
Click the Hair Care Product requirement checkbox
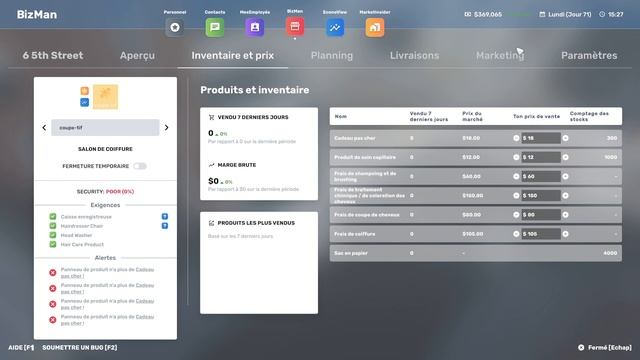pyautogui.click(x=53, y=244)
